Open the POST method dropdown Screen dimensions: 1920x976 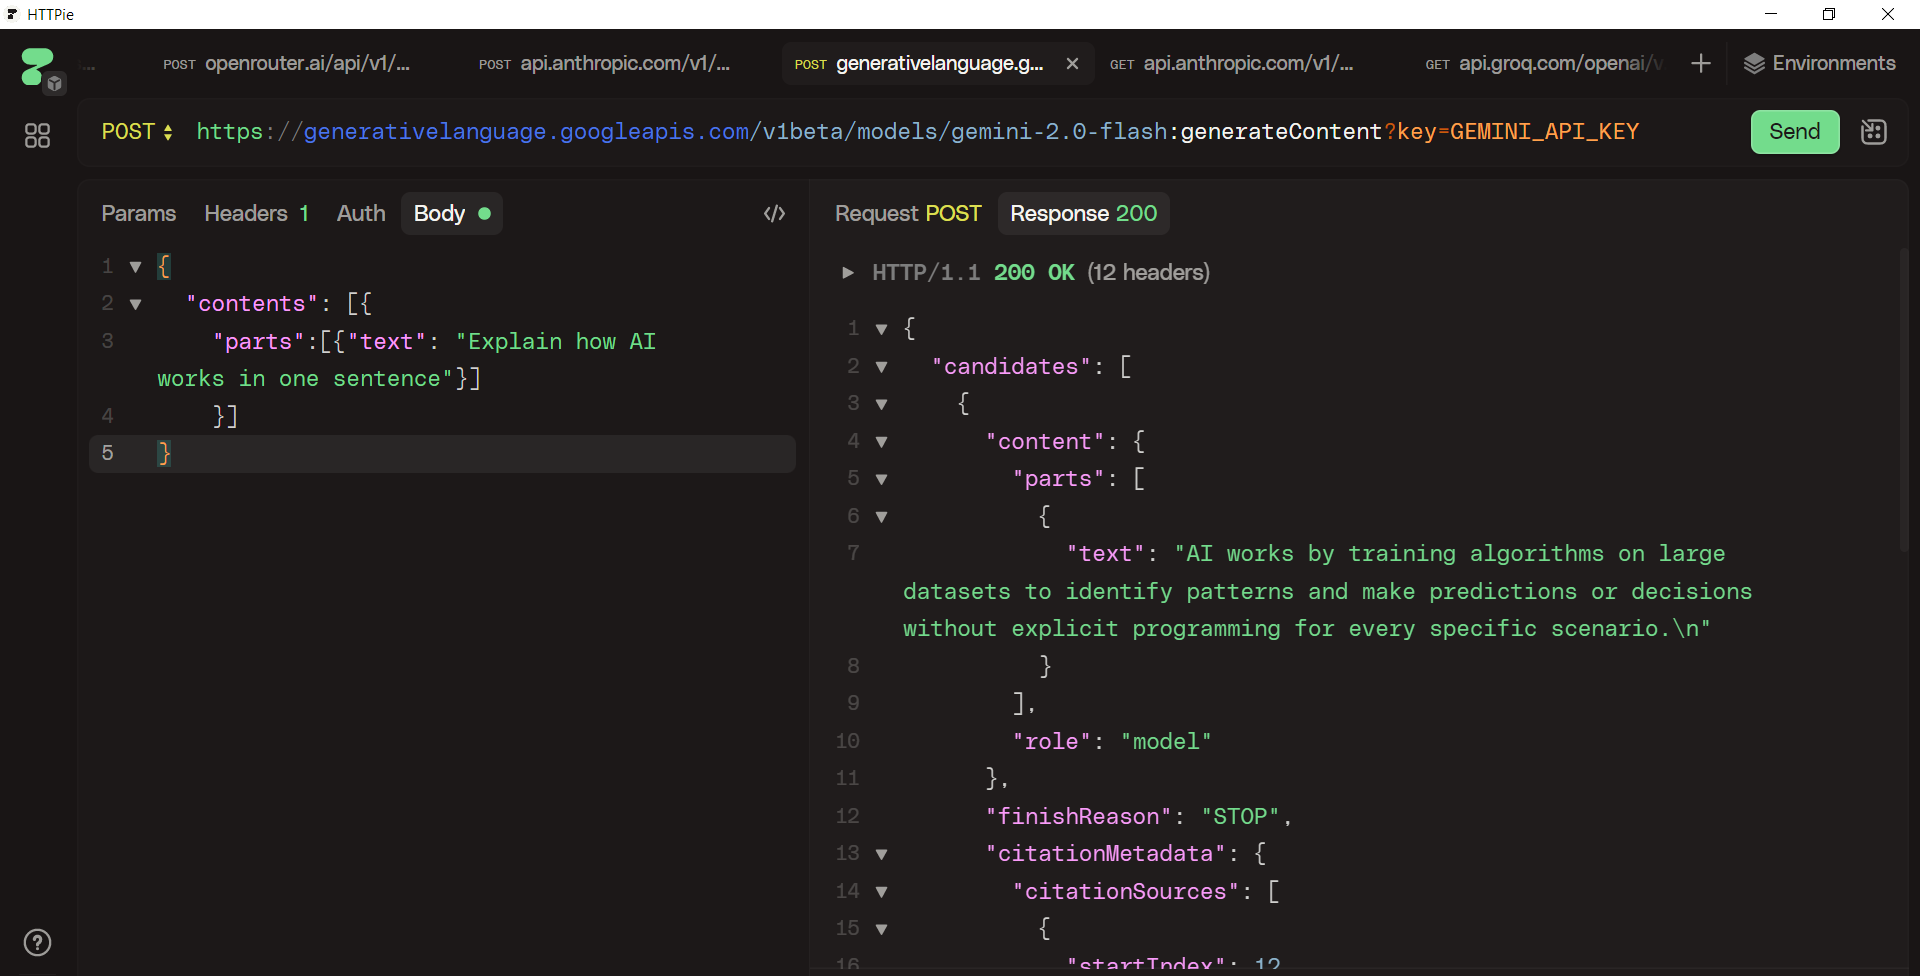pyautogui.click(x=137, y=132)
